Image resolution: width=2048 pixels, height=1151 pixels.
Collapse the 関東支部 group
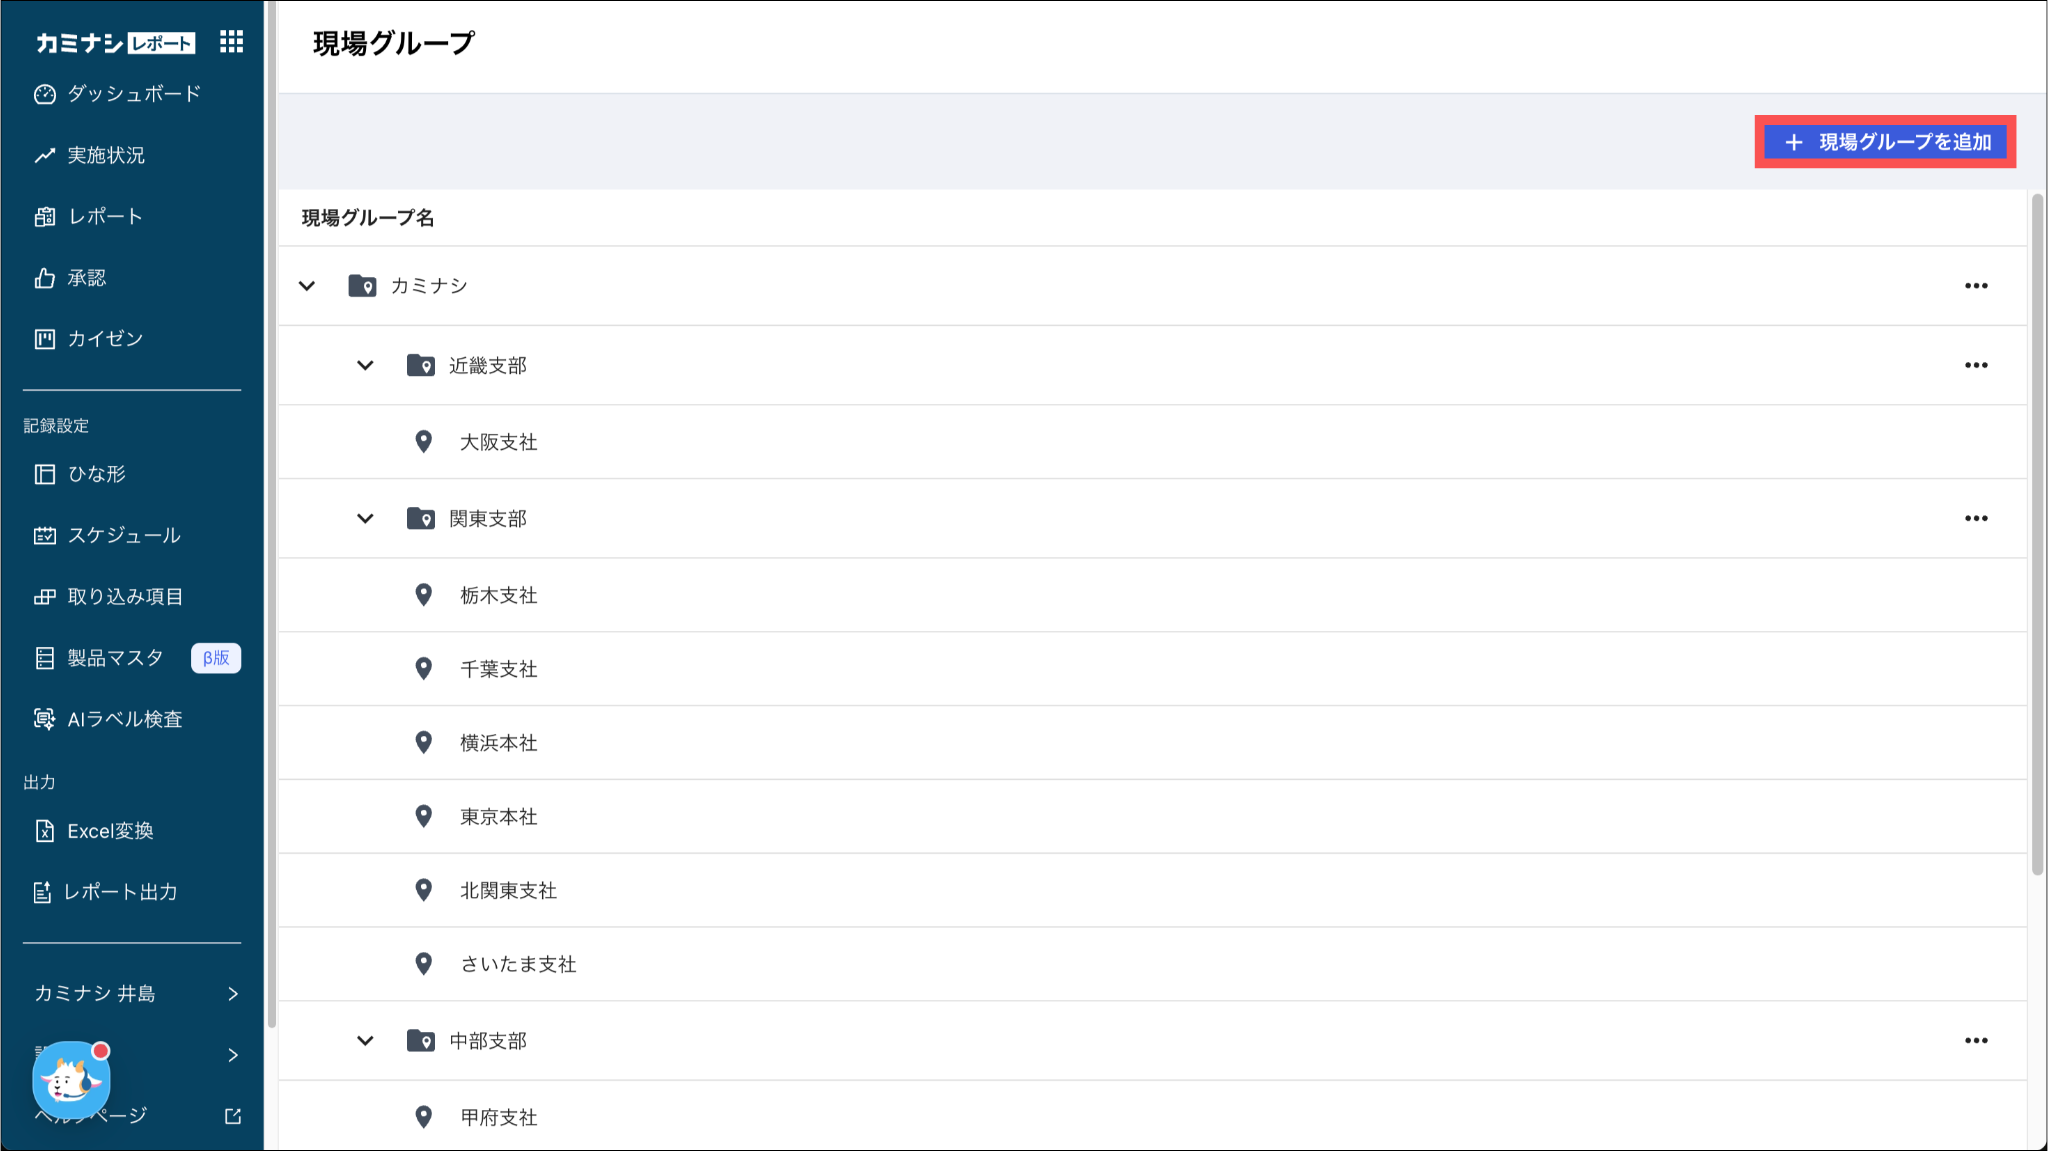tap(365, 518)
